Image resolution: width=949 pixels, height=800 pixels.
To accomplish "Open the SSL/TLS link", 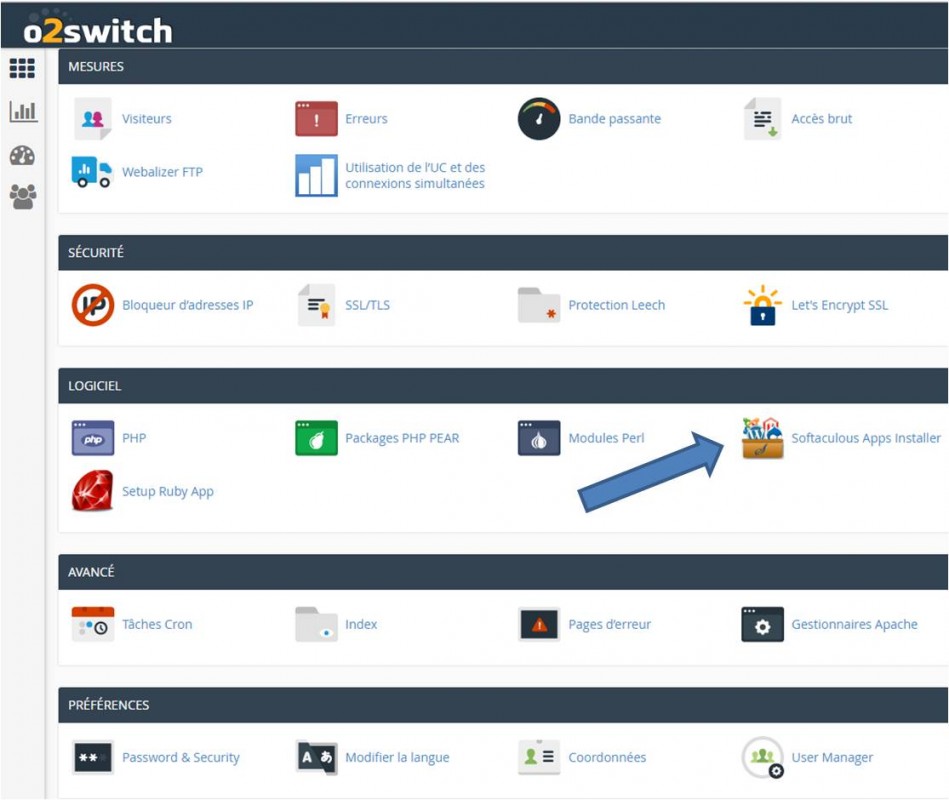I will pos(367,305).
